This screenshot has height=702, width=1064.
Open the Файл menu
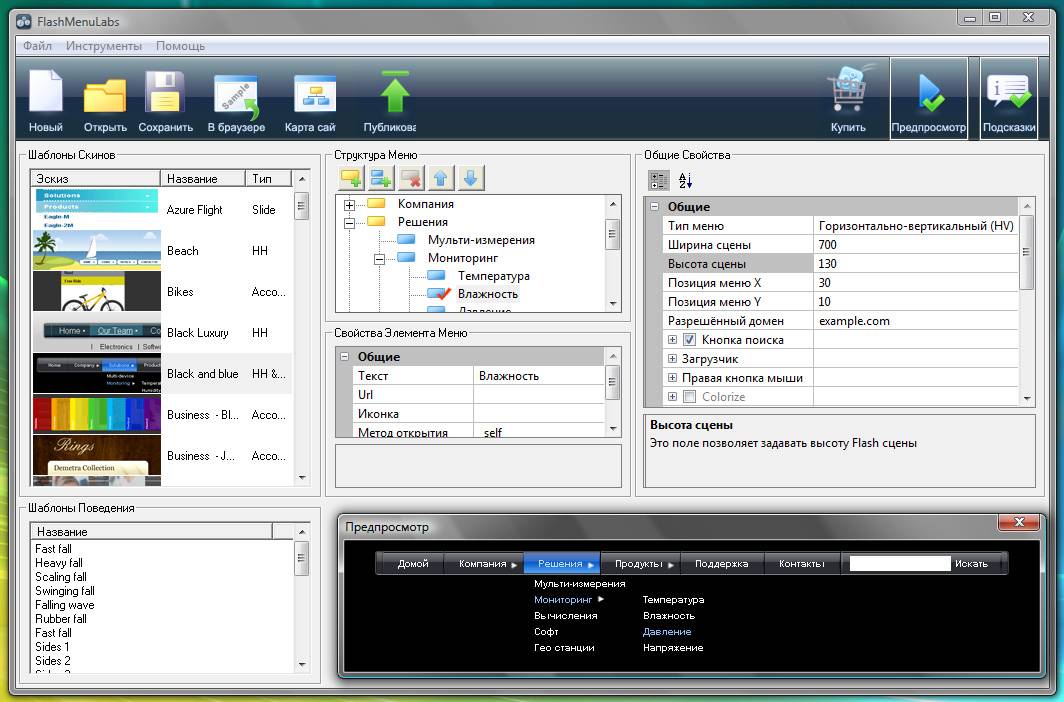(37, 46)
